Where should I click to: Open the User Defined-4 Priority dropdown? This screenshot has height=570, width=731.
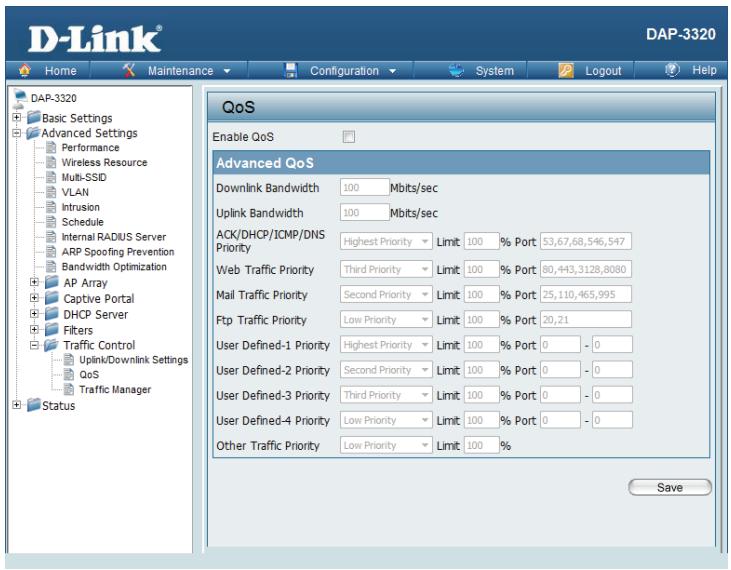point(386,420)
